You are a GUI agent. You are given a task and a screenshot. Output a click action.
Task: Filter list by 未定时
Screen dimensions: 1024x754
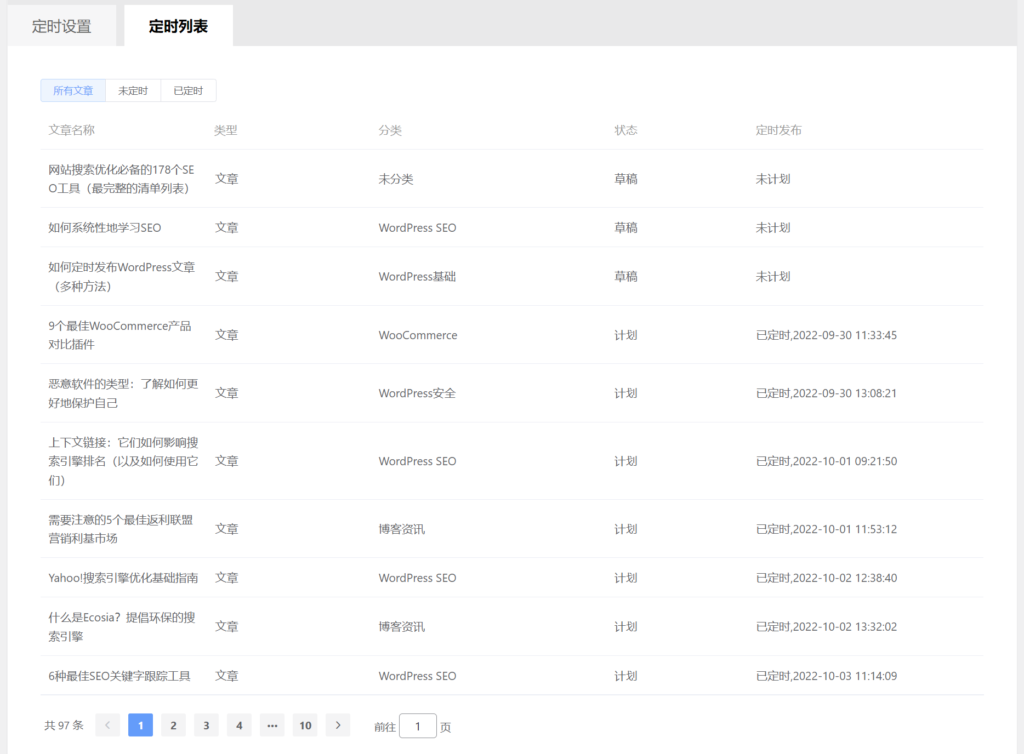pyautogui.click(x=133, y=91)
